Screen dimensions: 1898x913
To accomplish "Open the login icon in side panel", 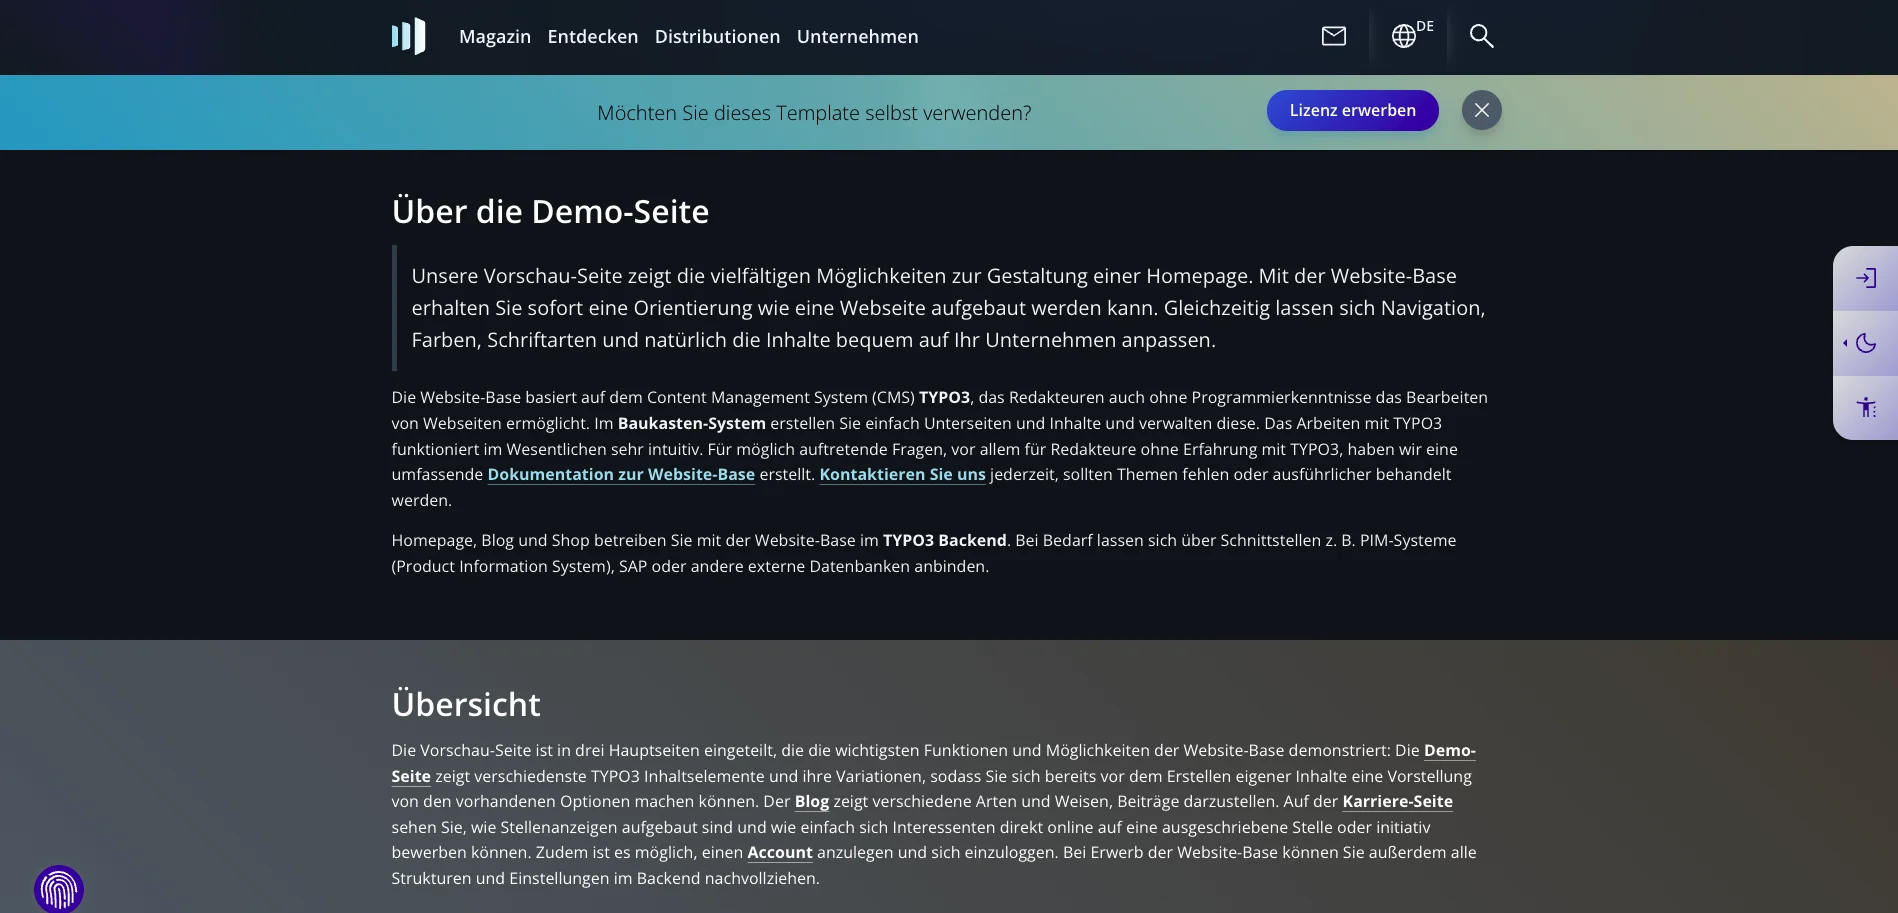I will click(x=1866, y=278).
